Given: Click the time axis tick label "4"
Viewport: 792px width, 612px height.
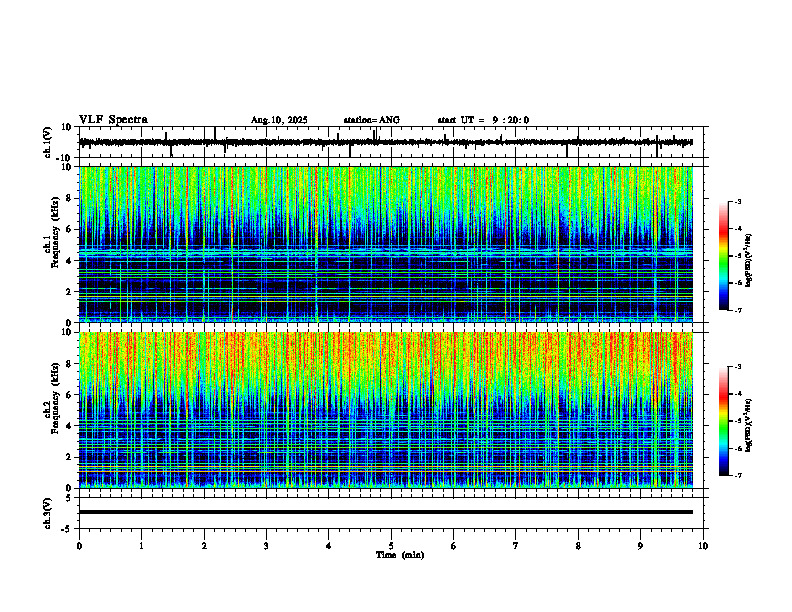Looking at the screenshot, I should coord(329,546).
